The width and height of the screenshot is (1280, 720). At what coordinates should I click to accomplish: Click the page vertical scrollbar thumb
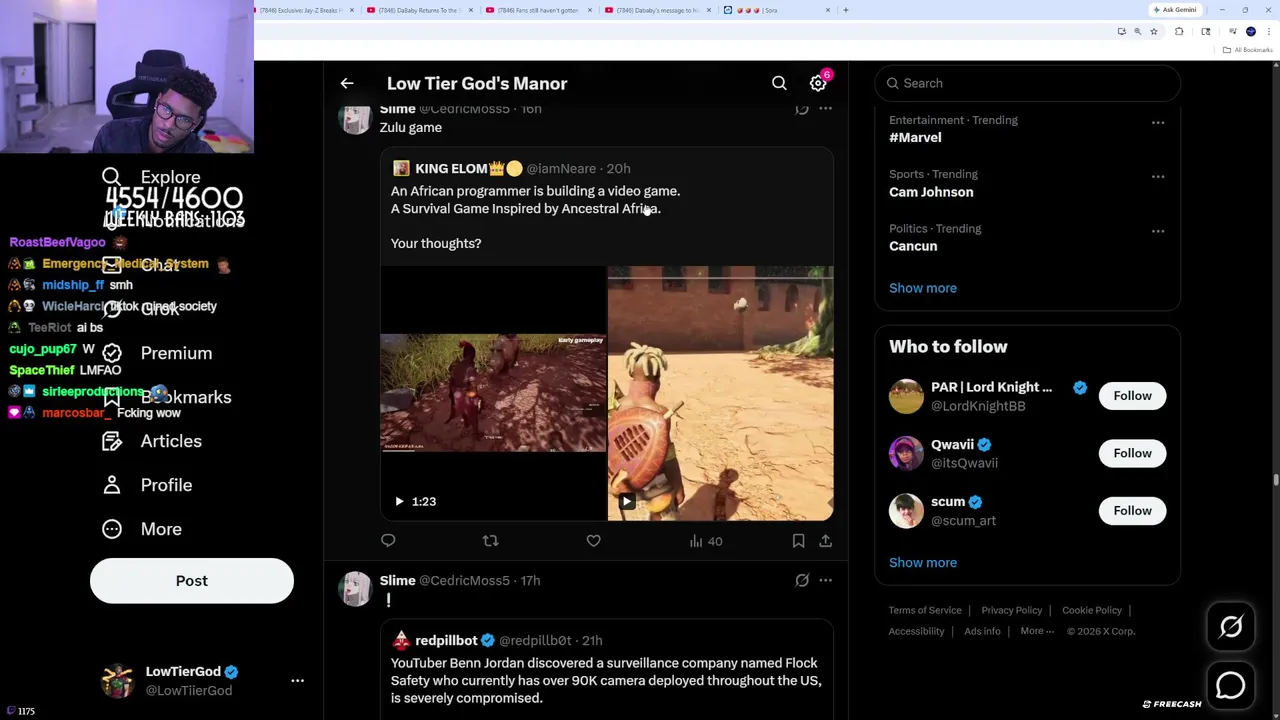pyautogui.click(x=1275, y=481)
